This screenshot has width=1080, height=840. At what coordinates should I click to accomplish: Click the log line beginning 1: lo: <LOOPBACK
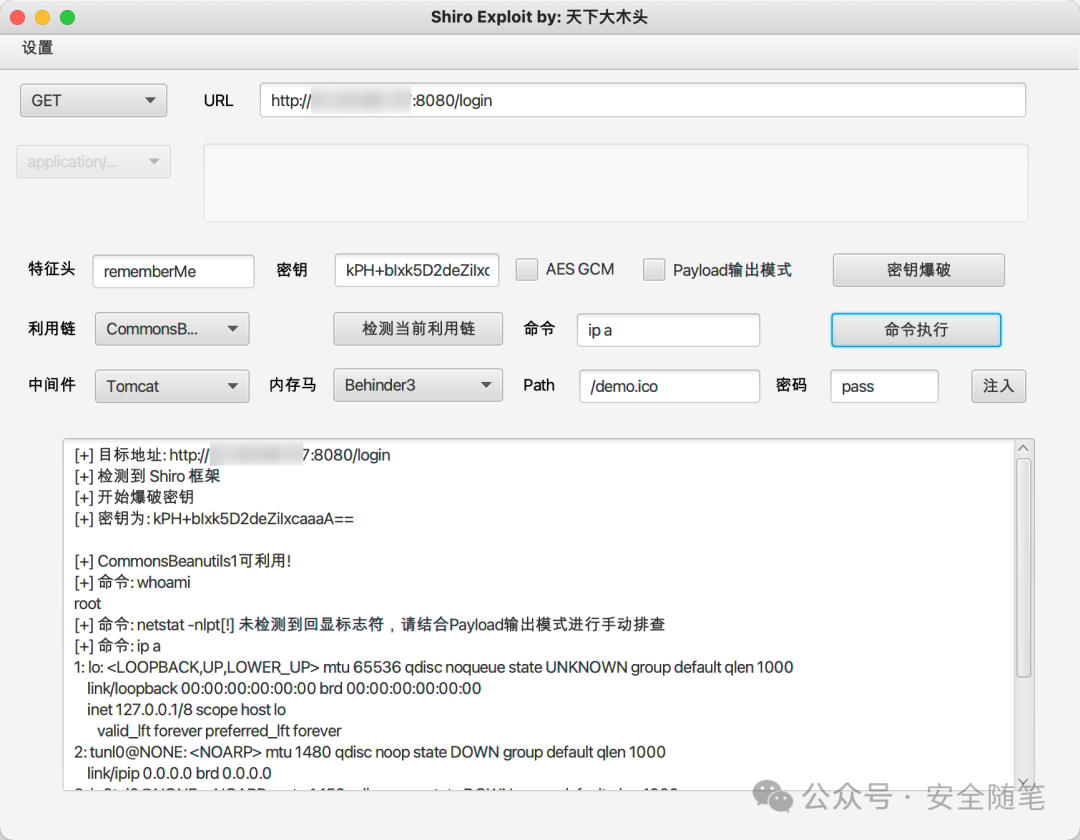click(x=433, y=667)
